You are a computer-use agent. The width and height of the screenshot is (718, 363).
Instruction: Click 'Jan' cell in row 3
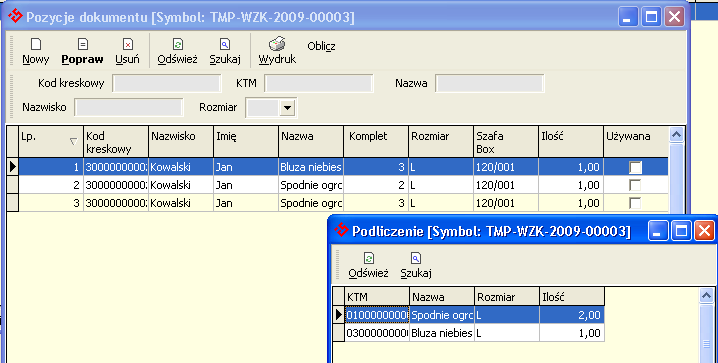click(x=246, y=203)
